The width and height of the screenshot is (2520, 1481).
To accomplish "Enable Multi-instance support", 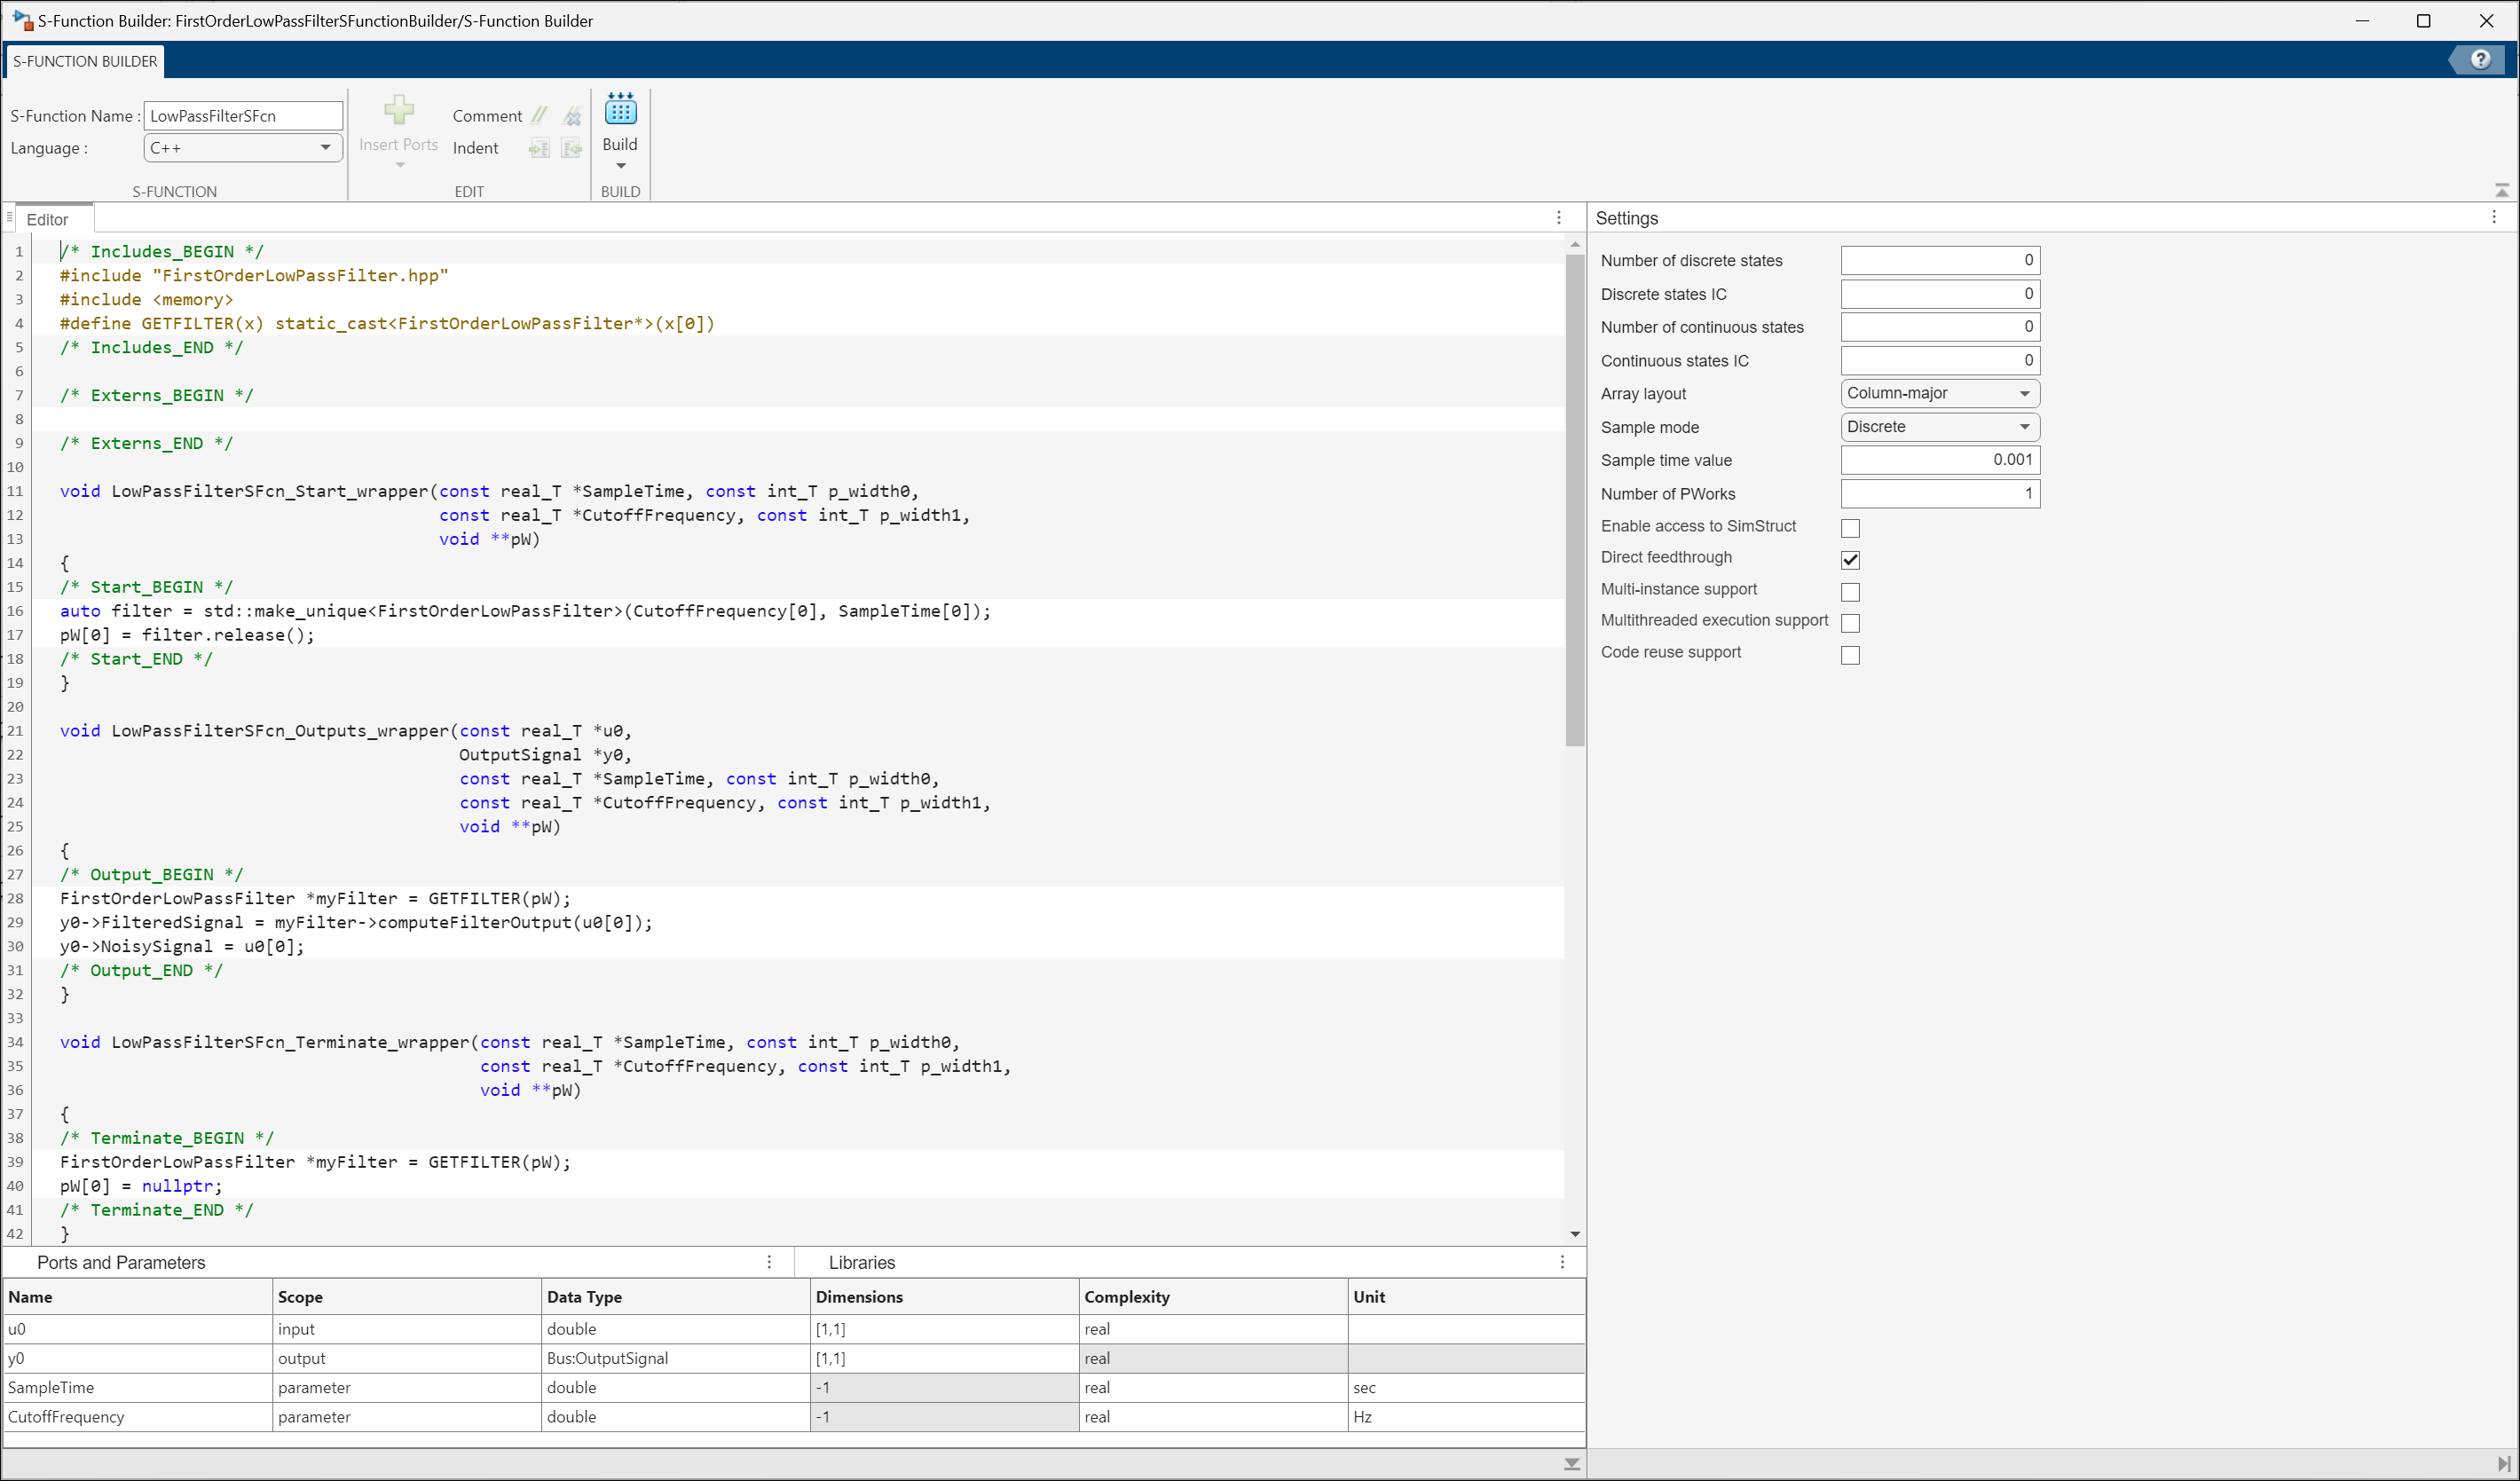I will pos(1851,591).
